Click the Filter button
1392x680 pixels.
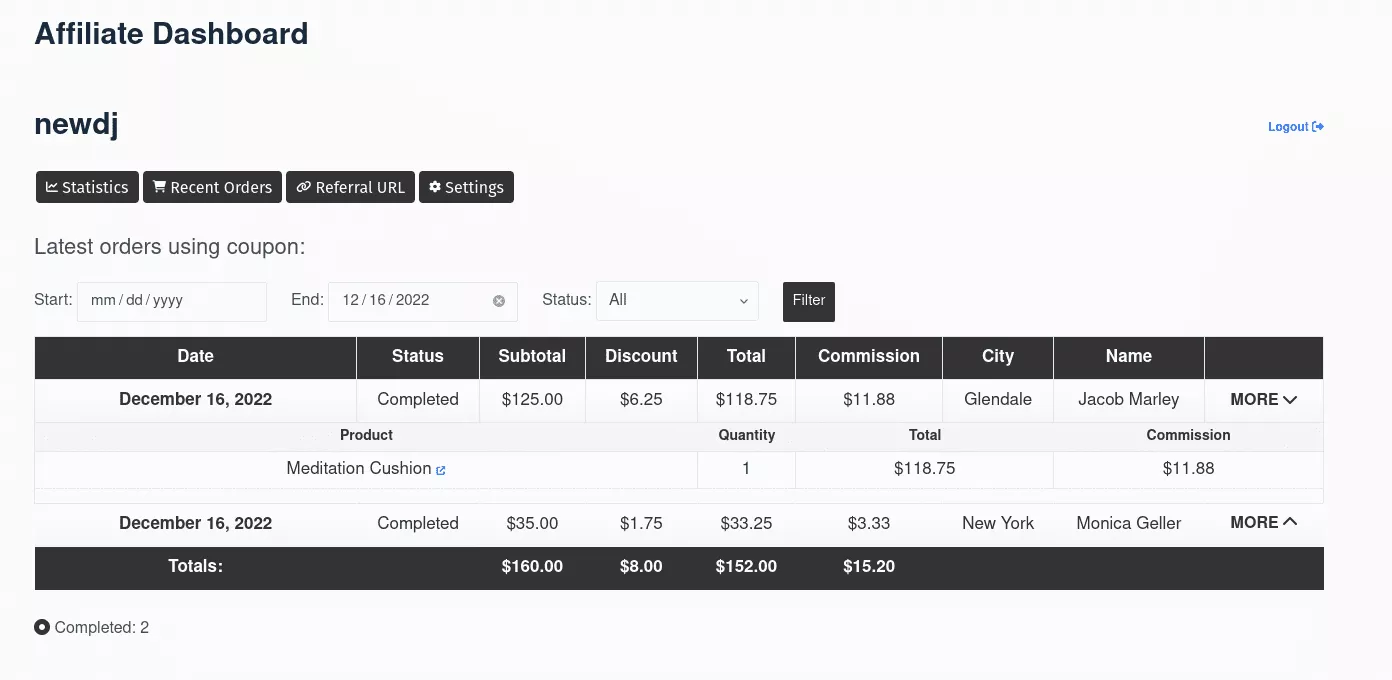[x=808, y=301]
